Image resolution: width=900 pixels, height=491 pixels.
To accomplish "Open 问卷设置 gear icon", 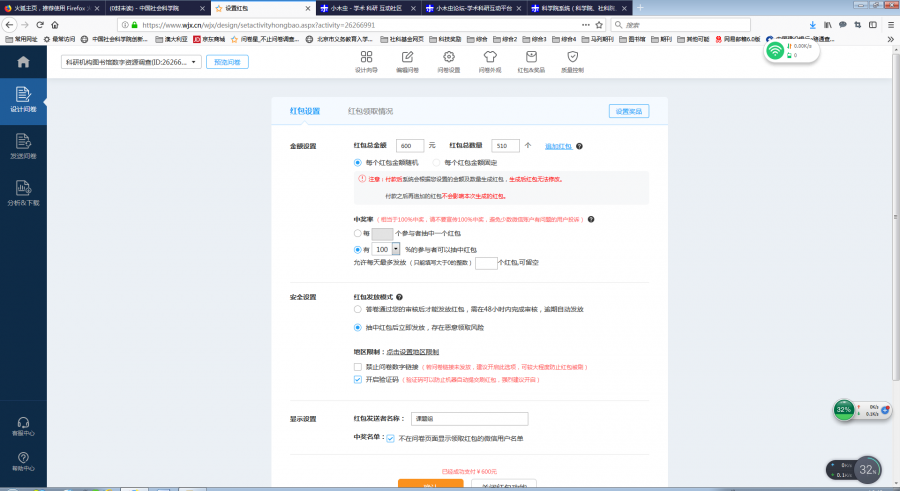I will point(448,62).
